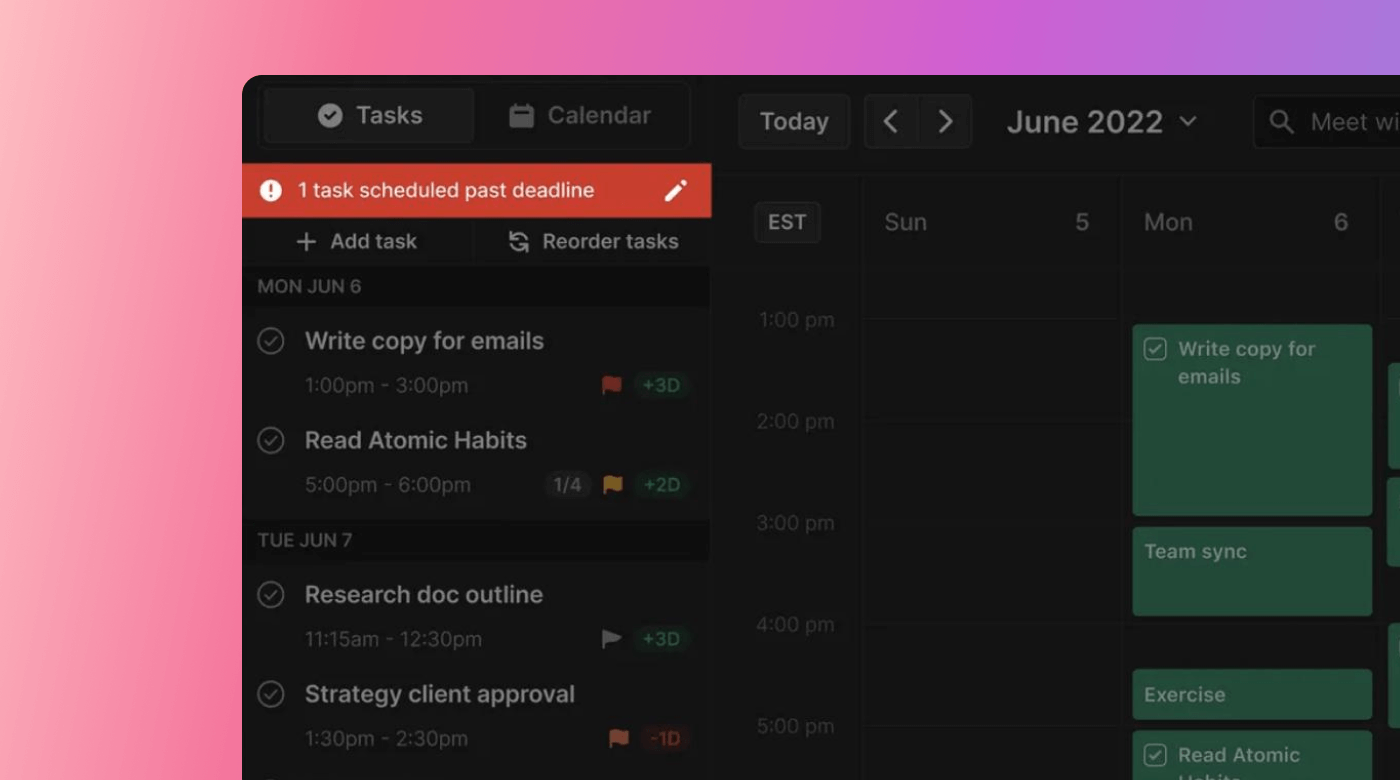Mark Read Atomic Habits task complete
This screenshot has height=780, width=1400.
271,440
